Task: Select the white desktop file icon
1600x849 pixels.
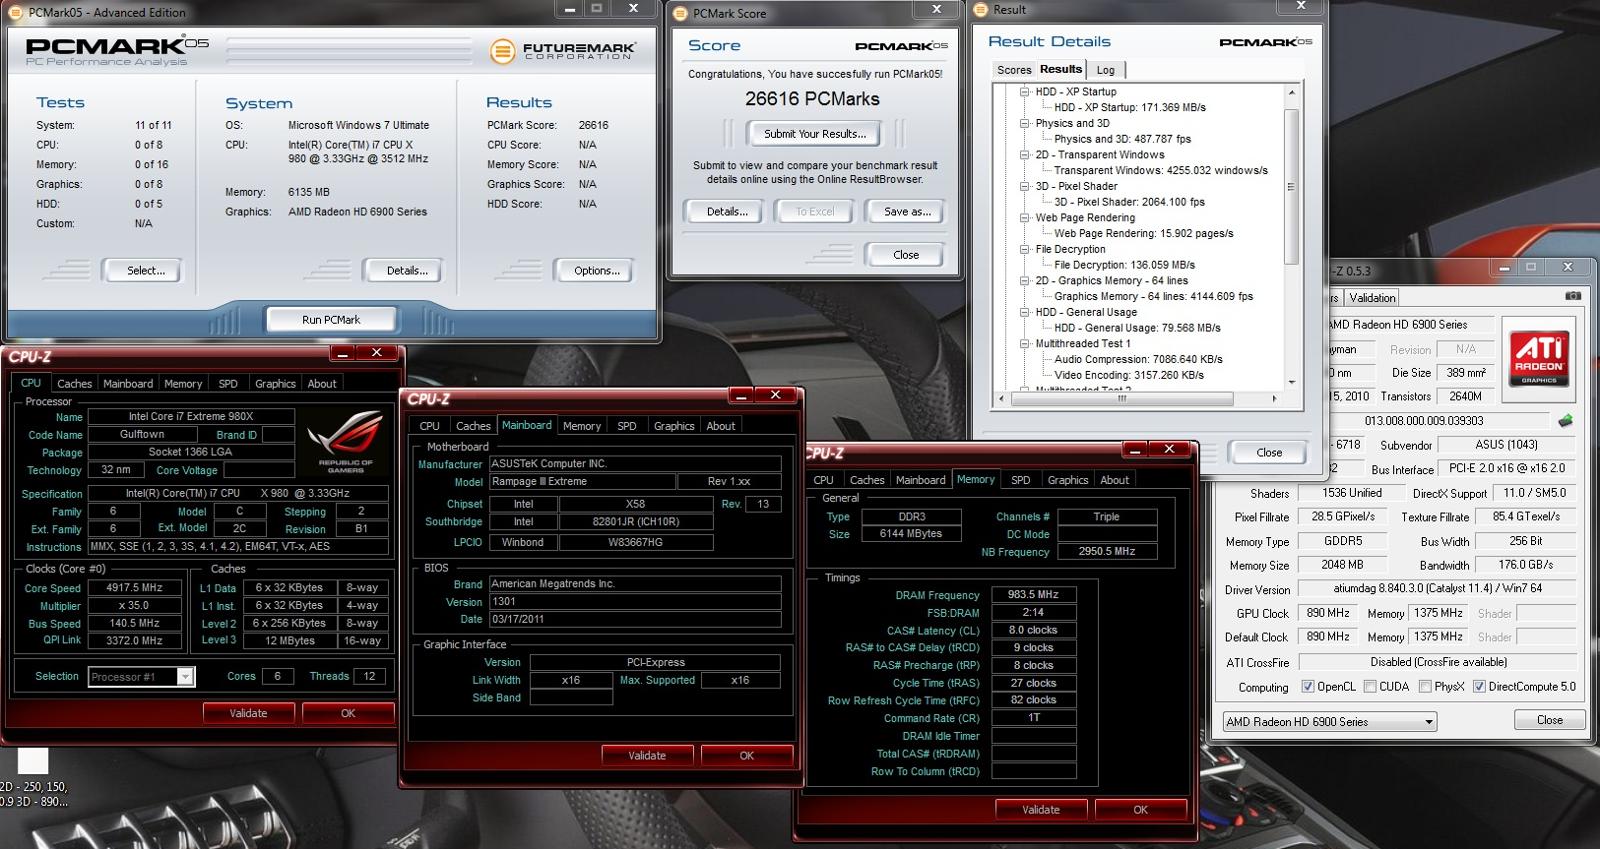Action: pyautogui.click(x=33, y=762)
